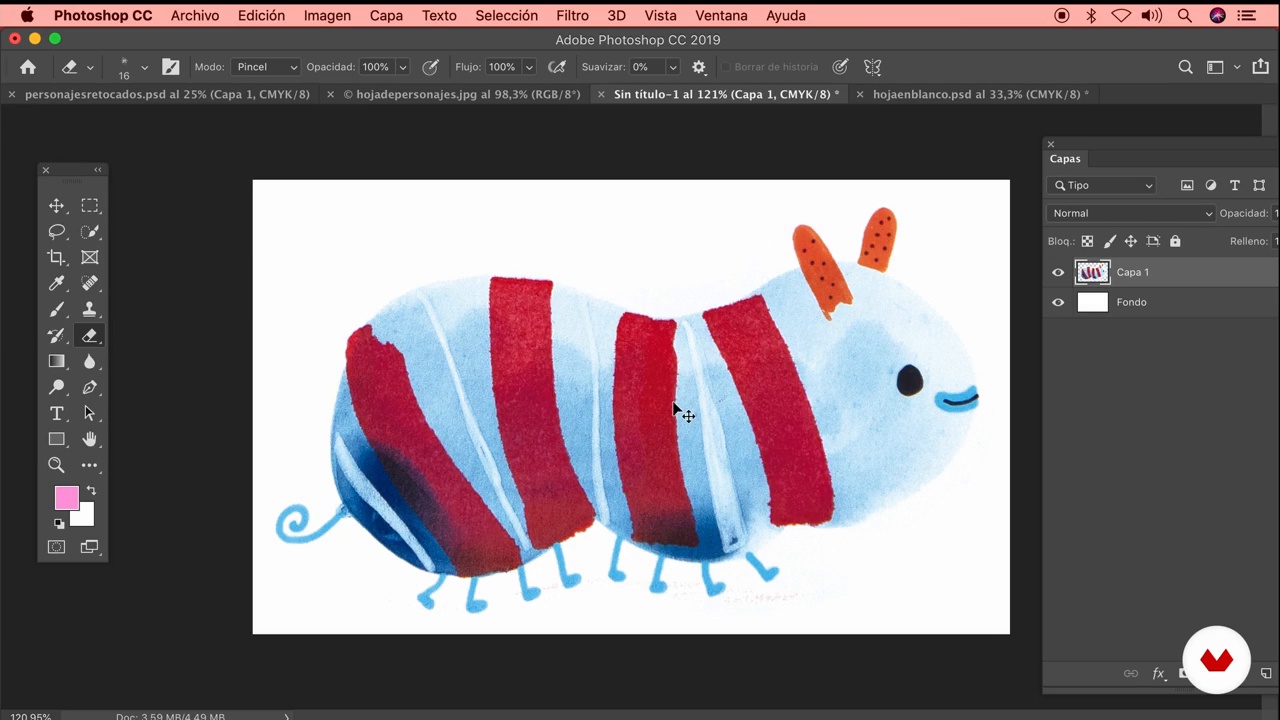Select the Rectangular Marquee tool

click(x=90, y=206)
